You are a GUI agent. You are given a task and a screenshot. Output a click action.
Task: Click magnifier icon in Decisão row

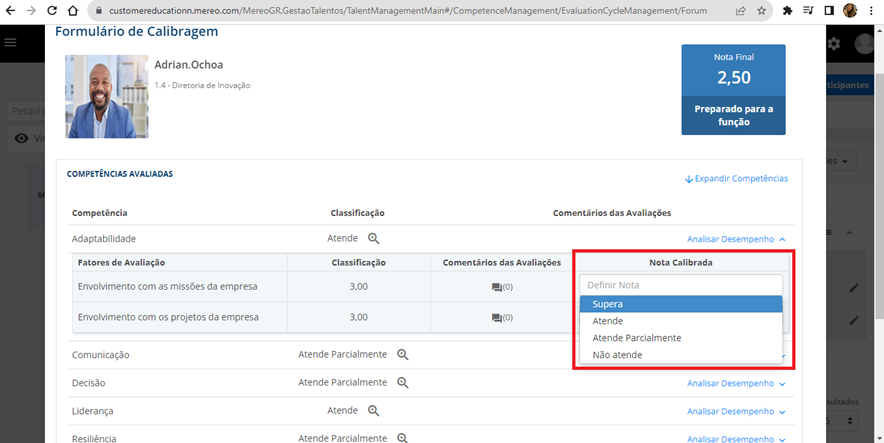click(403, 383)
